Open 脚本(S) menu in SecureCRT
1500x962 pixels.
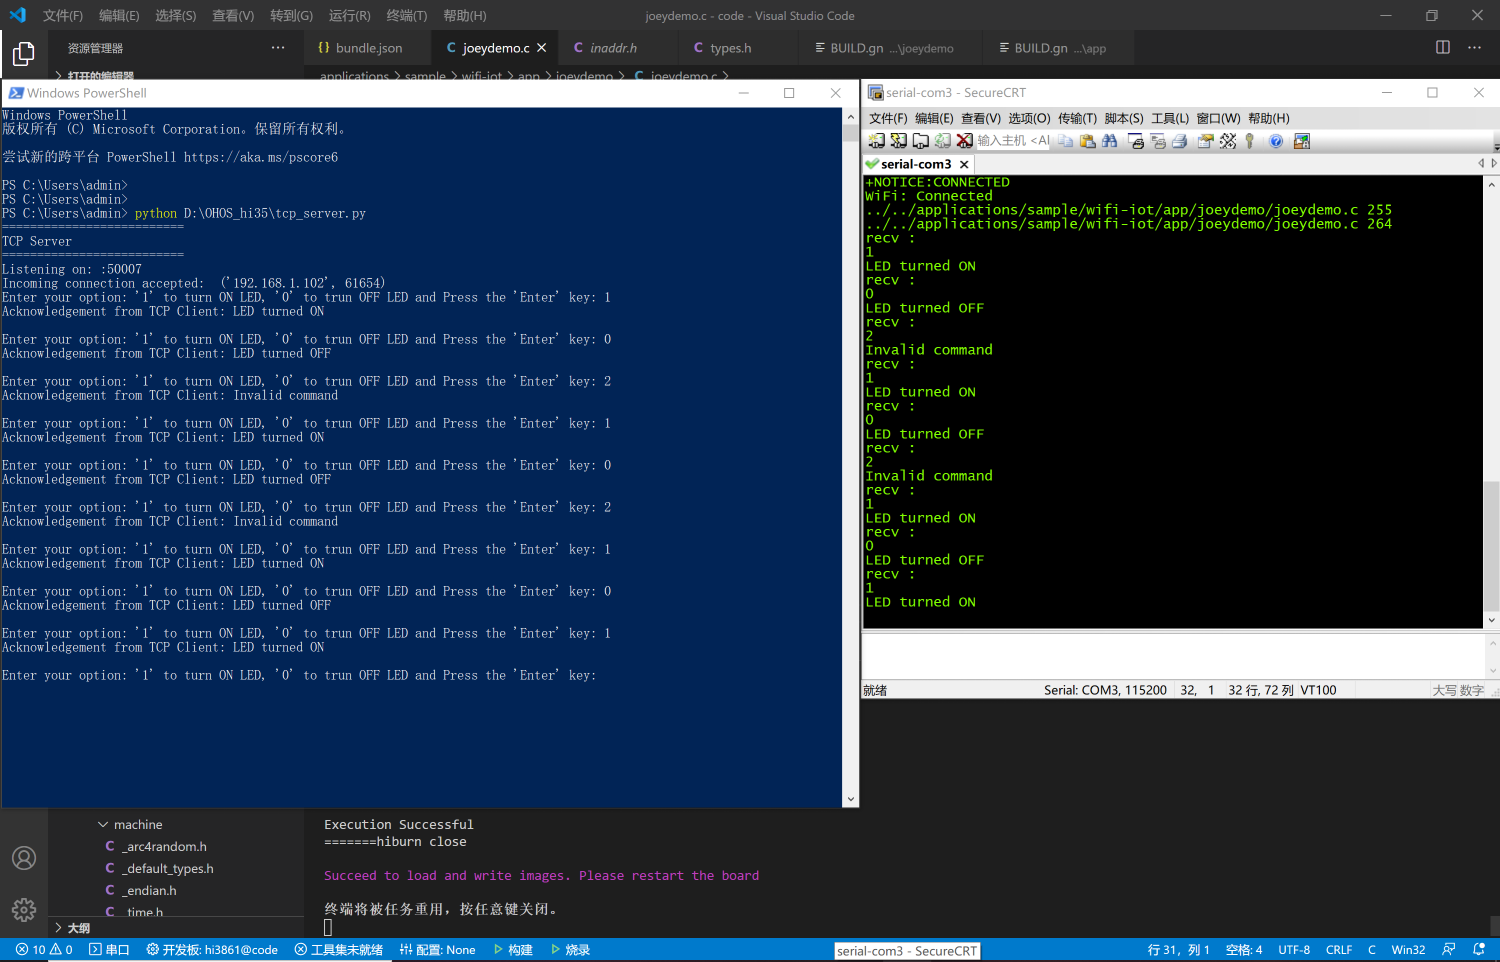tap(1124, 118)
